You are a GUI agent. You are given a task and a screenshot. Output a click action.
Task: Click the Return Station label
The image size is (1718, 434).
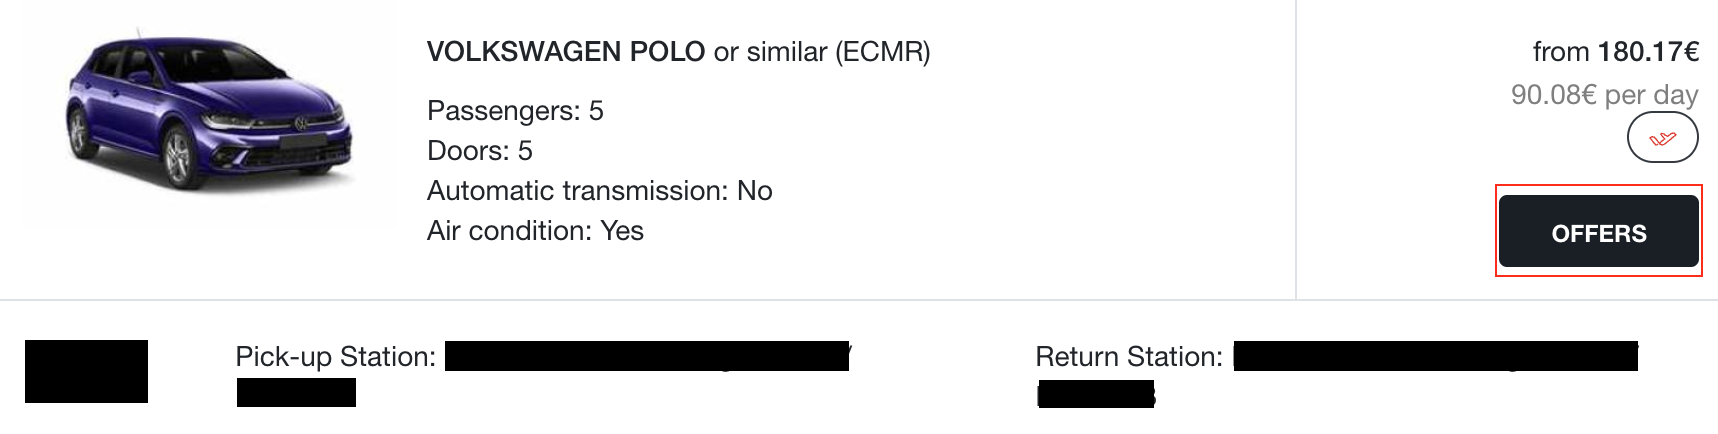[1129, 357]
